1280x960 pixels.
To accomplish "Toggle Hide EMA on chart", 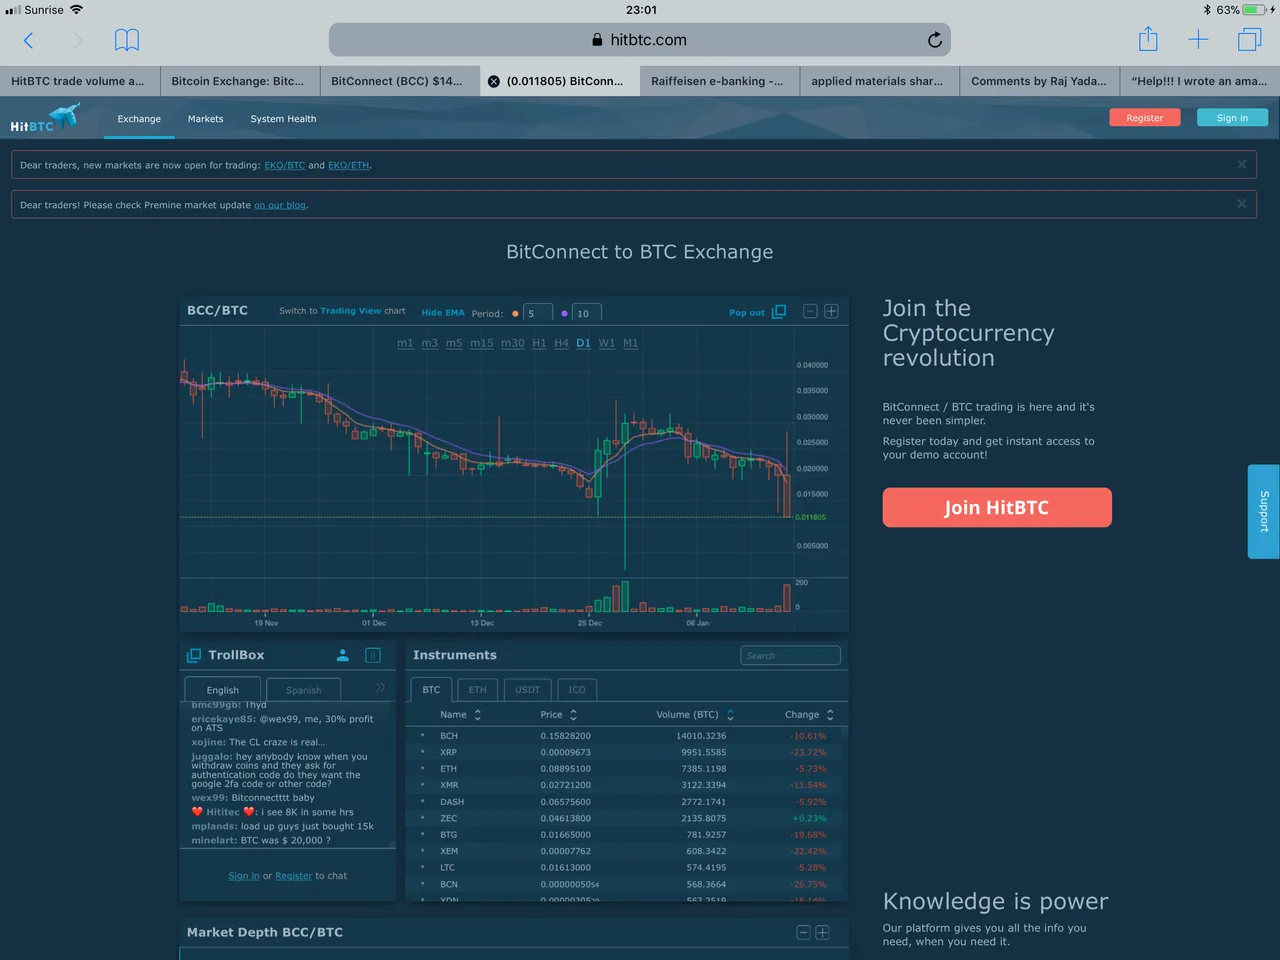I will pos(443,313).
